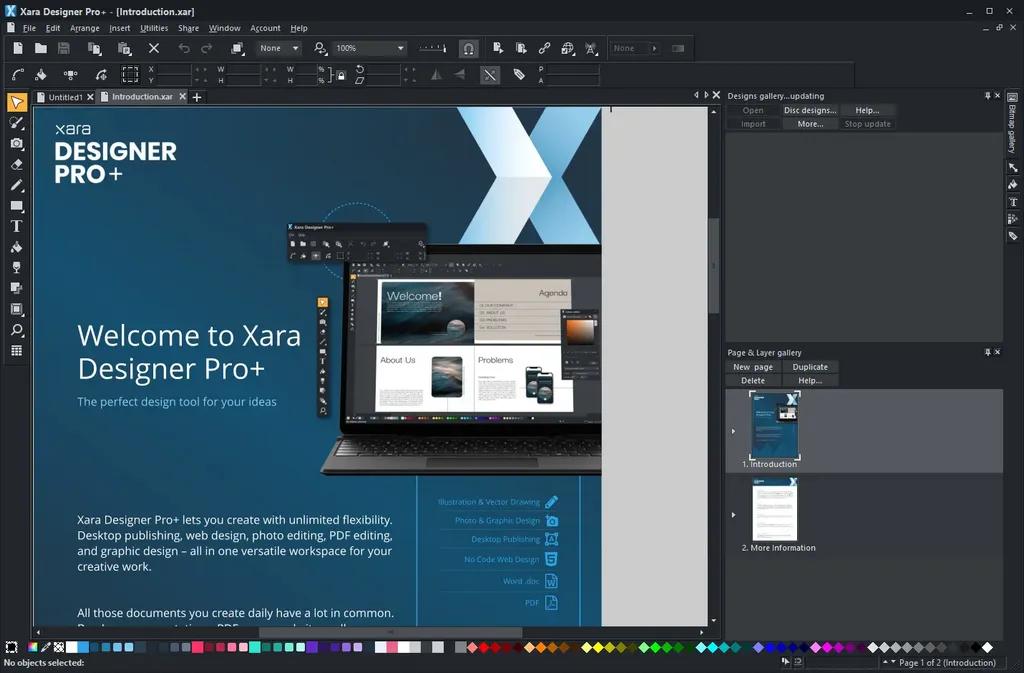
Task: Click the next document tab arrow
Action: tap(706, 95)
